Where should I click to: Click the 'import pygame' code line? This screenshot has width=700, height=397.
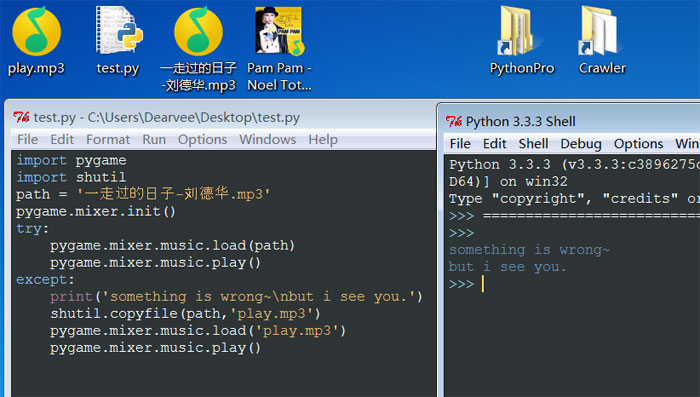point(71,160)
